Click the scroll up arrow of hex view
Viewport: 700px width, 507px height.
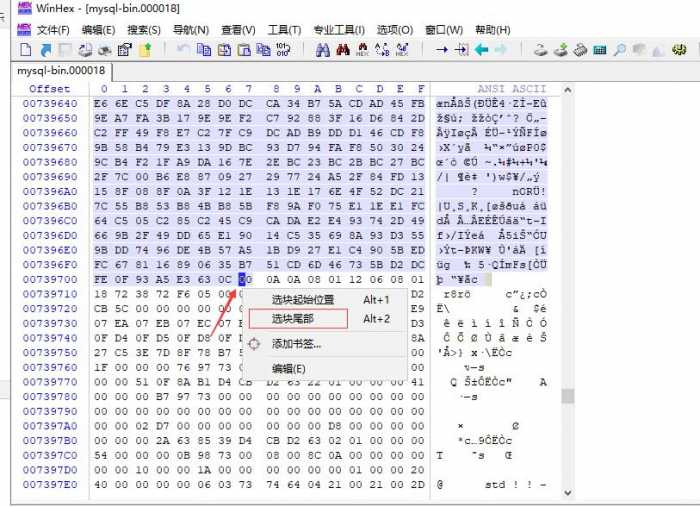point(567,90)
